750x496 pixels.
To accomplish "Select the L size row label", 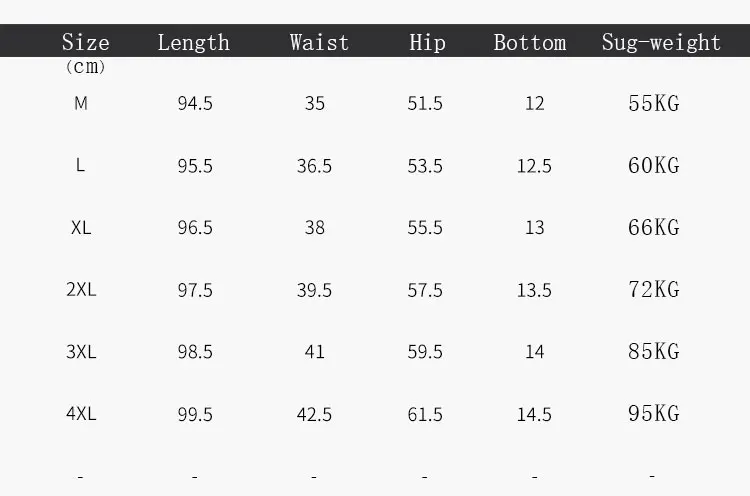I will coord(80,165).
